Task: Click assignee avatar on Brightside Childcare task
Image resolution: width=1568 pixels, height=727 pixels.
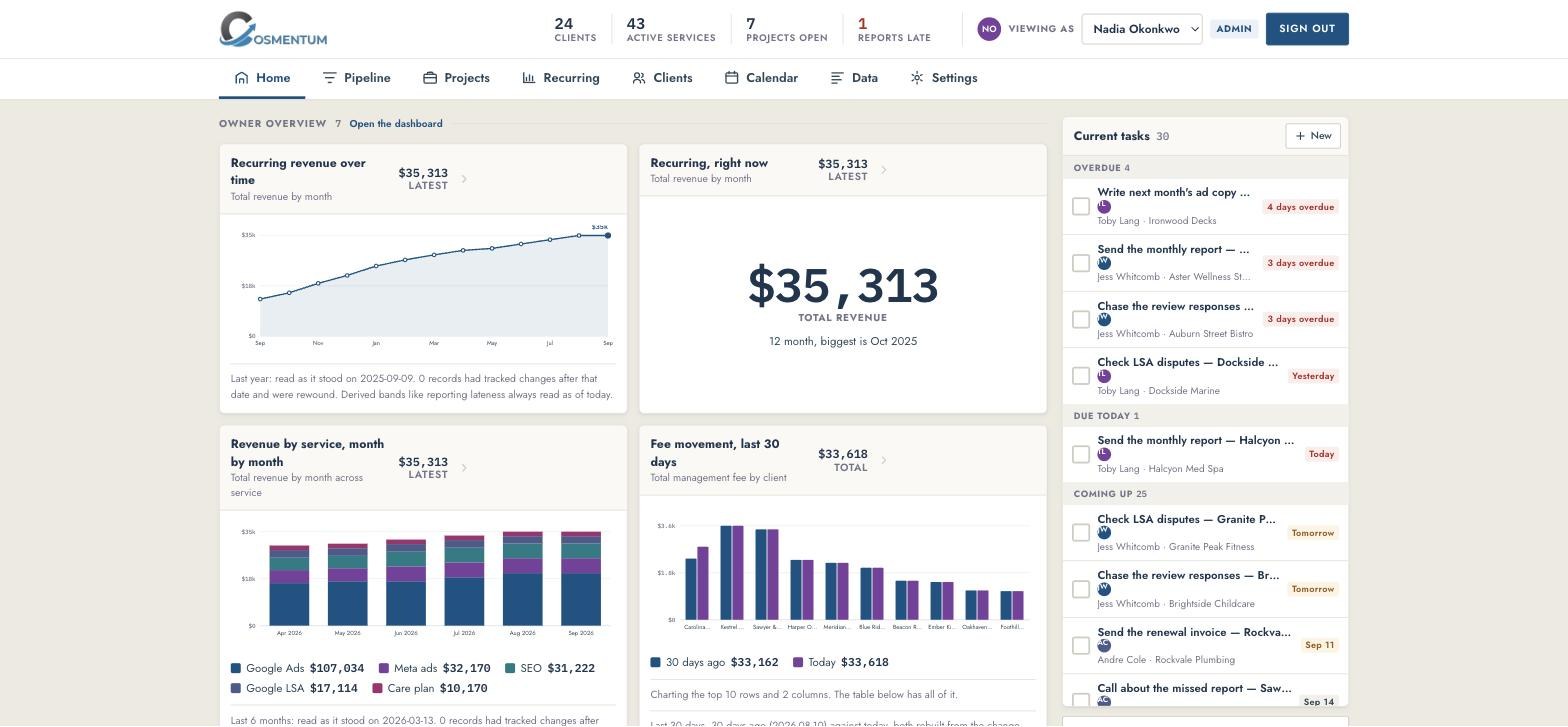Action: (1104, 589)
